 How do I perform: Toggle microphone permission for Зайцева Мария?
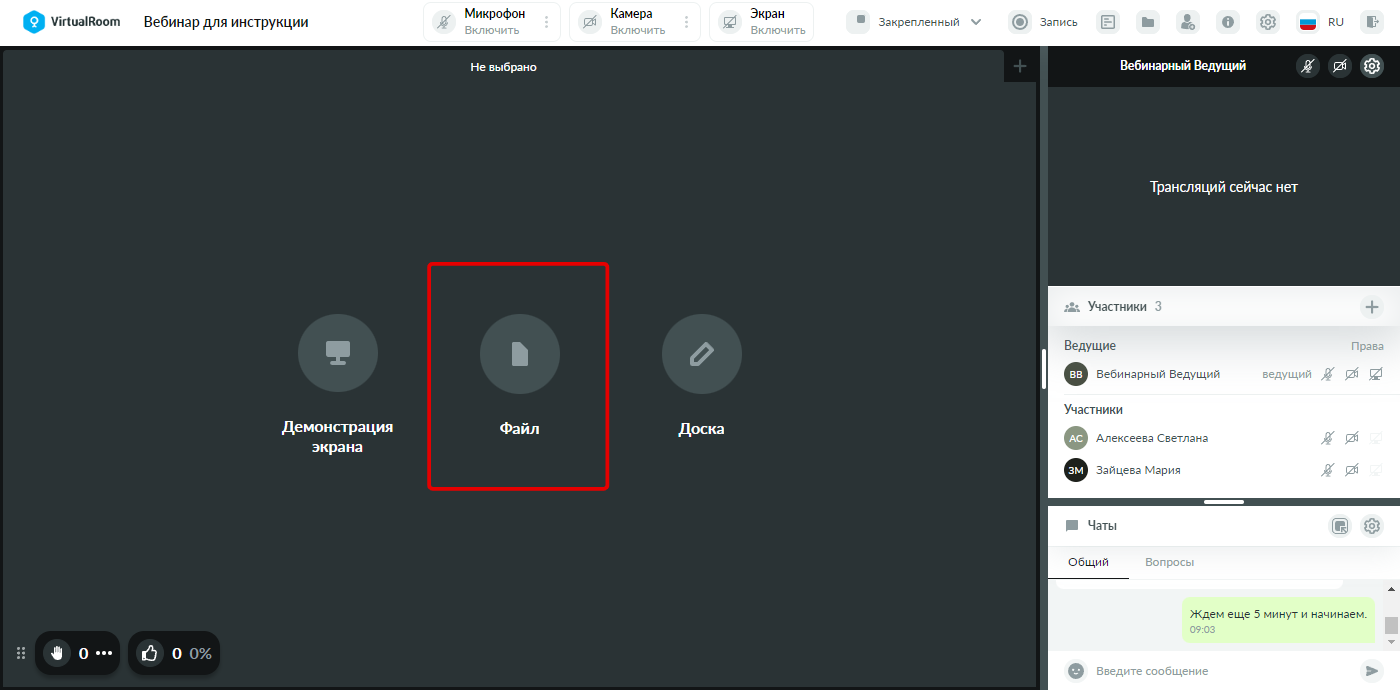click(1328, 470)
